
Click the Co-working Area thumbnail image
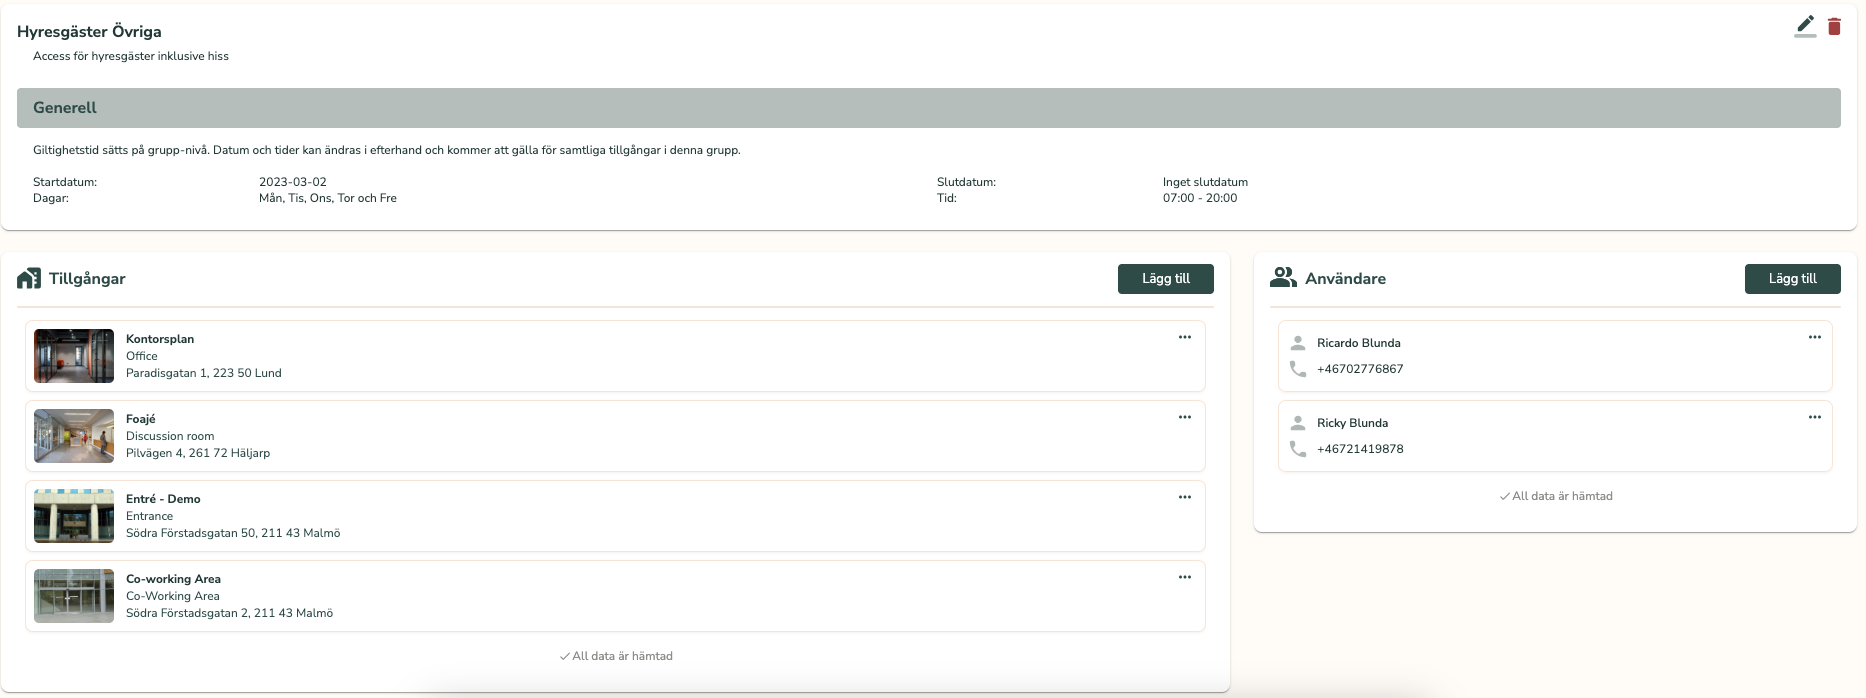pyautogui.click(x=74, y=596)
